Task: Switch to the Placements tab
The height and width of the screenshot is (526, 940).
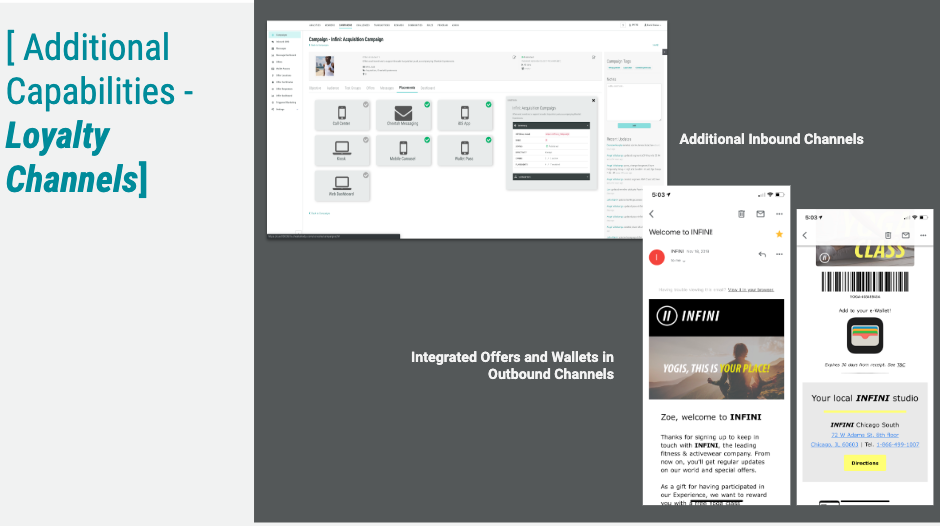Action: coord(407,88)
